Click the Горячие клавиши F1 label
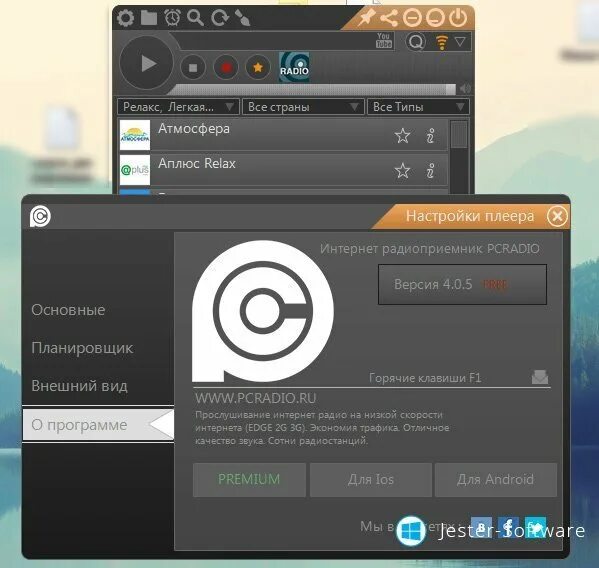Viewport: 599px width, 568px height. [x=425, y=378]
